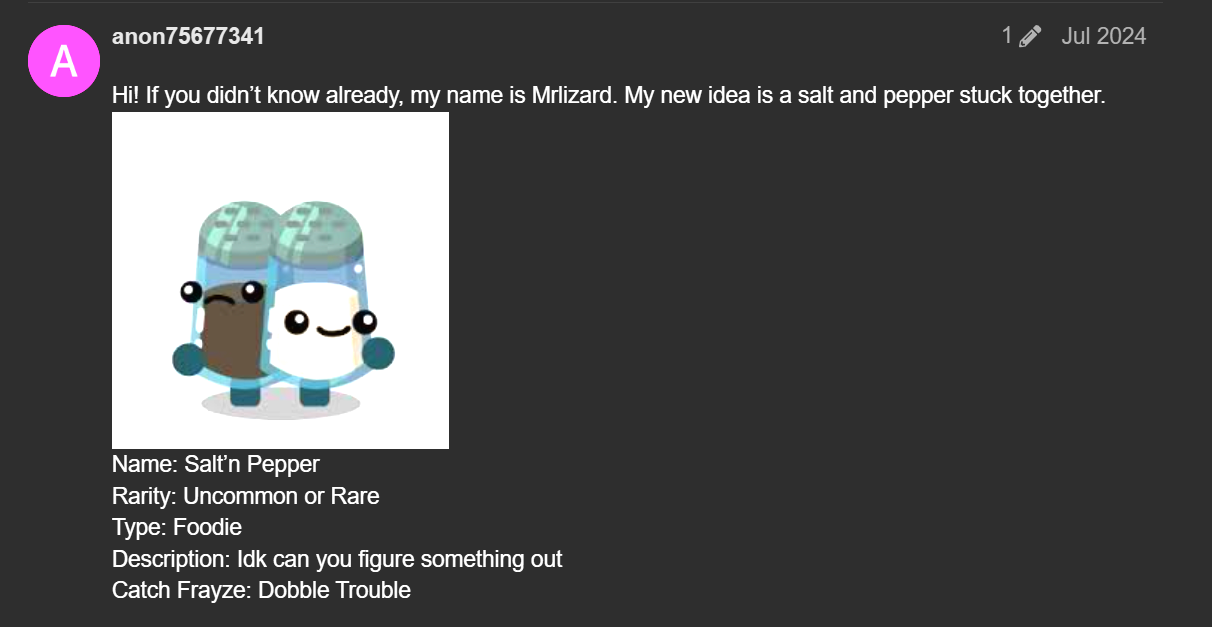Click the "Description: Idk can you figure" line
1212x627 pixels.
point(337,559)
